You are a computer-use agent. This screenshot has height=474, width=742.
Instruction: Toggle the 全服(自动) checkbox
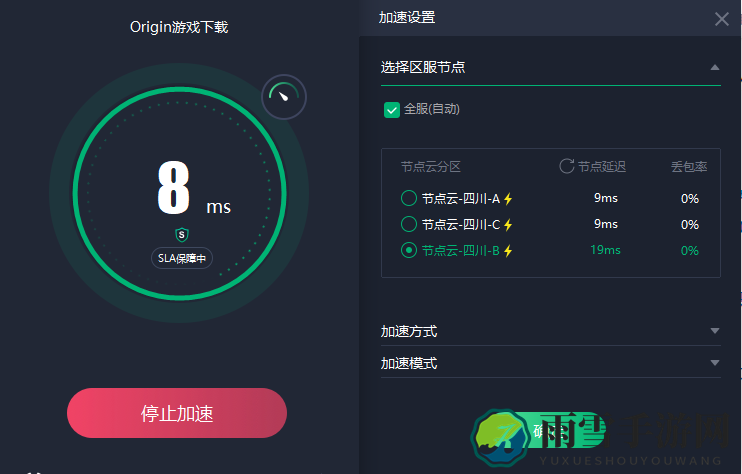coord(392,110)
